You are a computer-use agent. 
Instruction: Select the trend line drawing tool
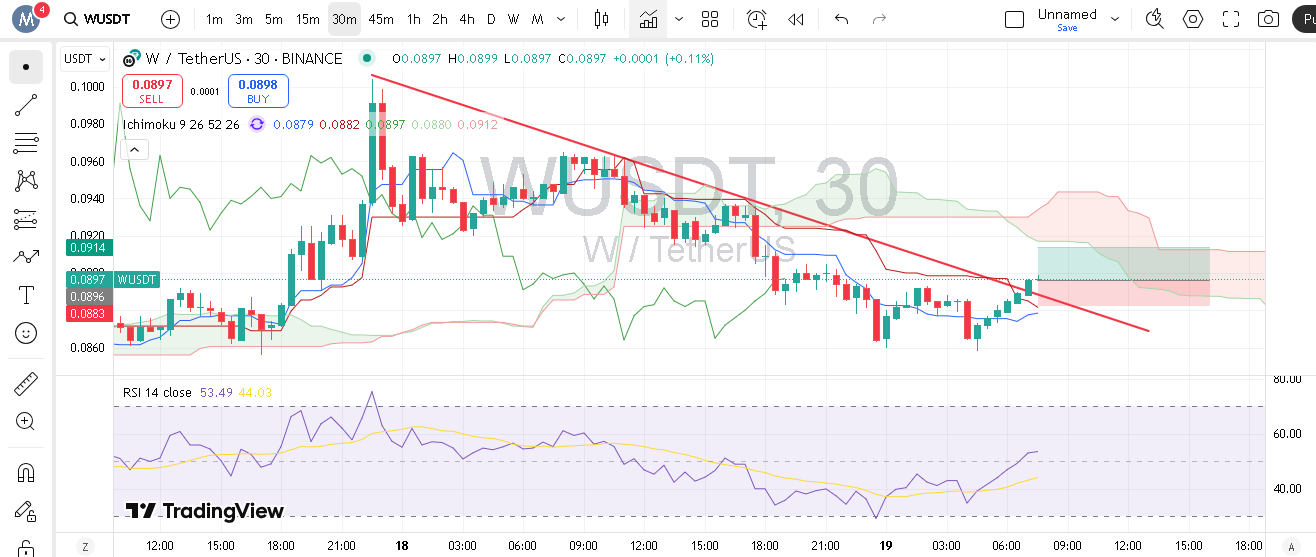pos(26,105)
